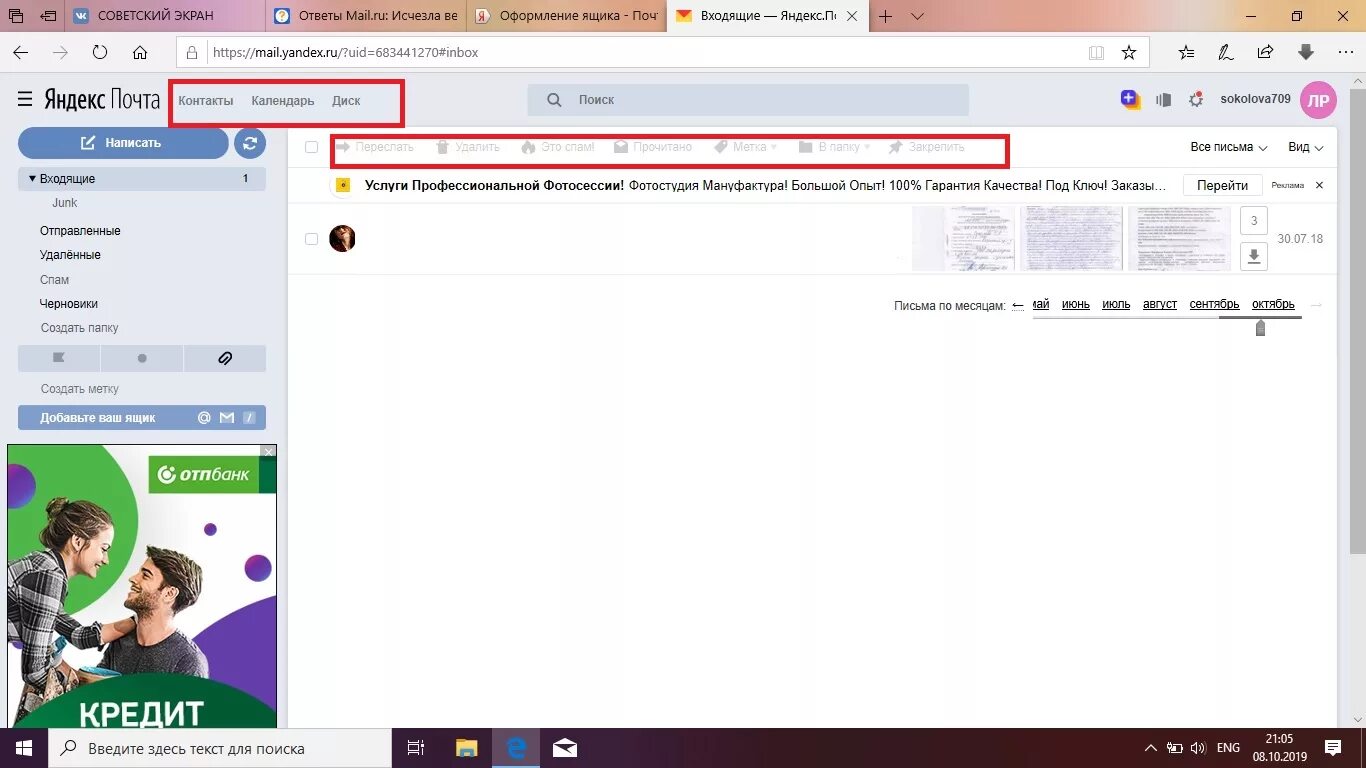The width and height of the screenshot is (1366, 768).
Task: Click the set-tabs-aside icon in Edge
Action: (46, 16)
